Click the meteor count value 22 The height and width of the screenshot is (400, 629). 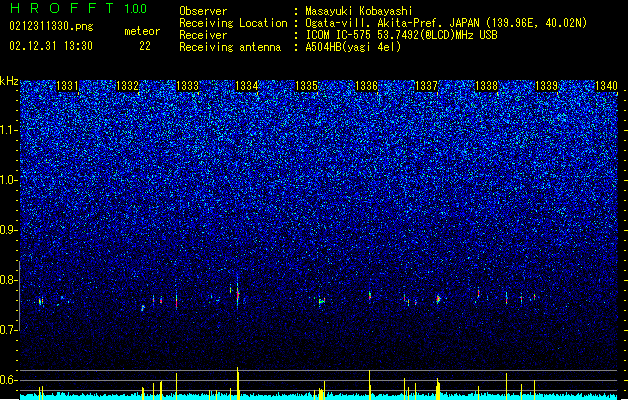145,46
